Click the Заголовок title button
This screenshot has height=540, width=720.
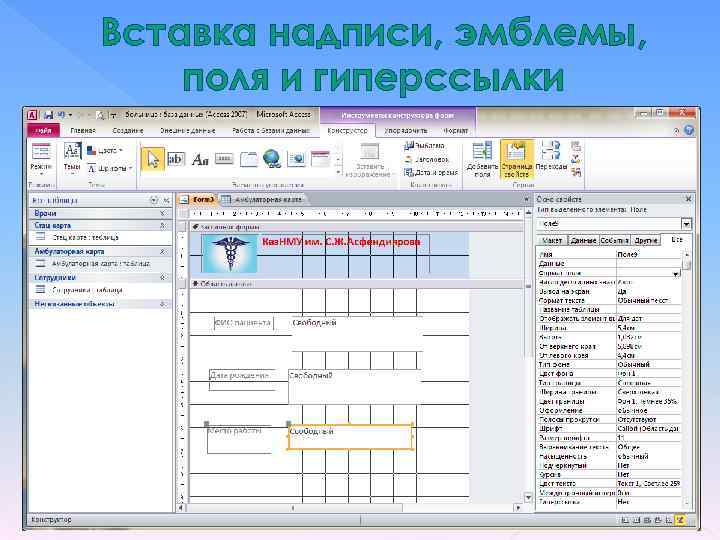(x=427, y=159)
